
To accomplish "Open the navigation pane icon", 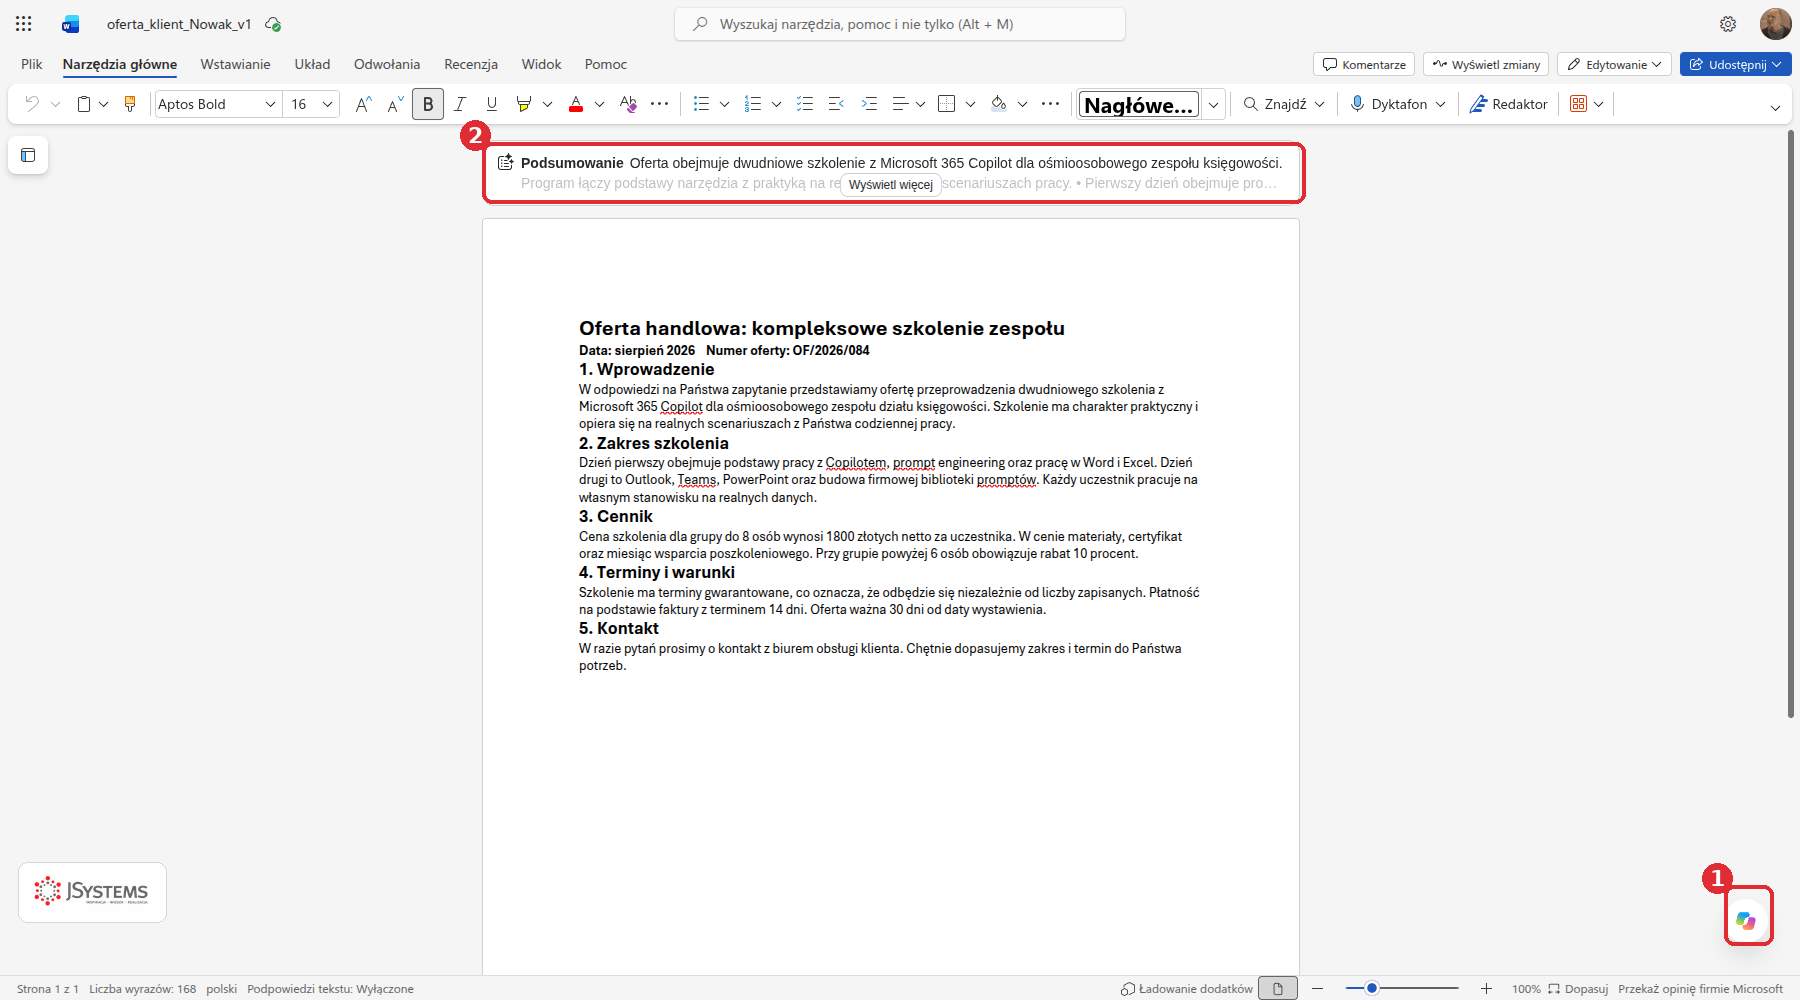I will pyautogui.click(x=28, y=155).
